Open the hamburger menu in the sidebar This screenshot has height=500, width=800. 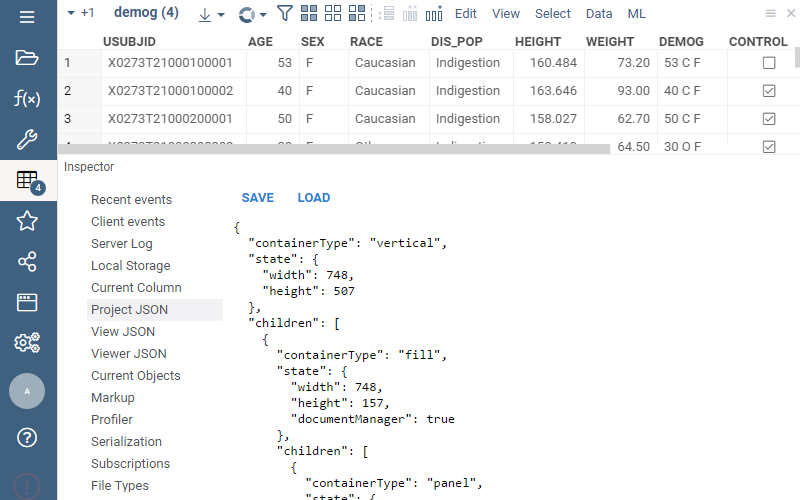(27, 17)
